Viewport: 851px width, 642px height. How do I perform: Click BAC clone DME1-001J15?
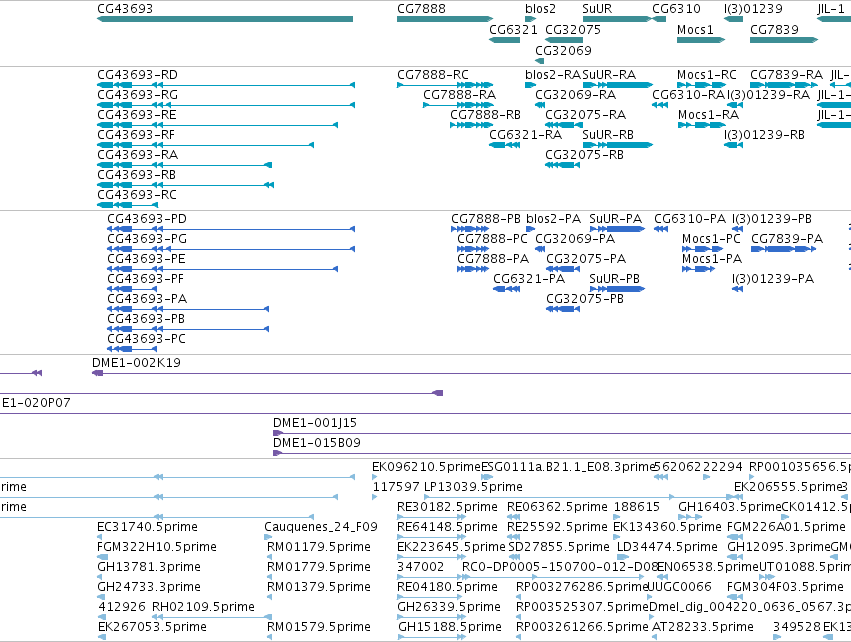[x=315, y=423]
